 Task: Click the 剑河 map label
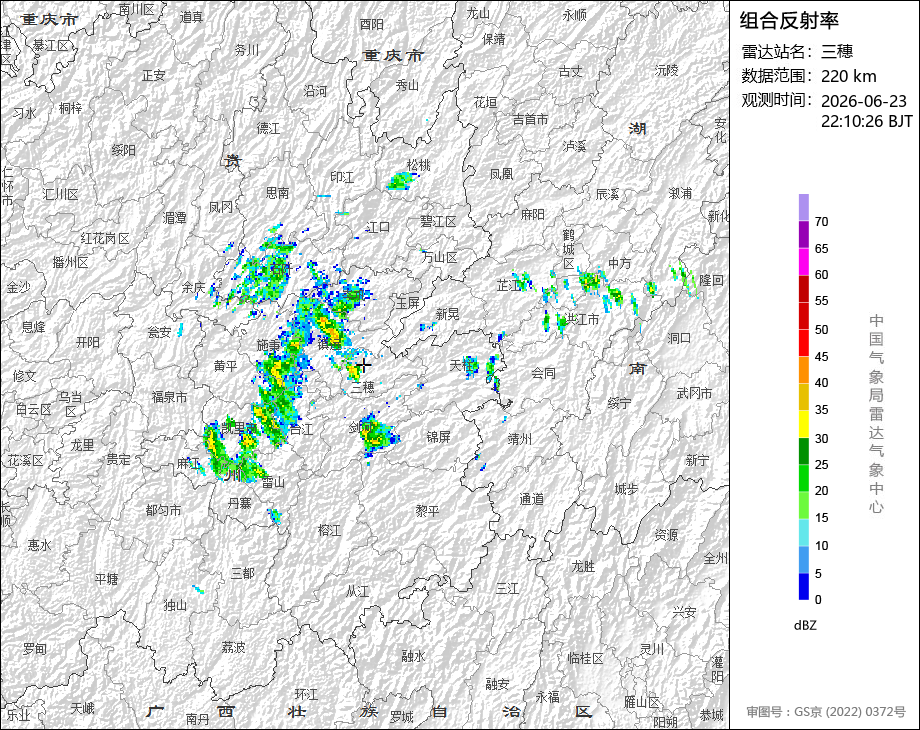click(360, 427)
